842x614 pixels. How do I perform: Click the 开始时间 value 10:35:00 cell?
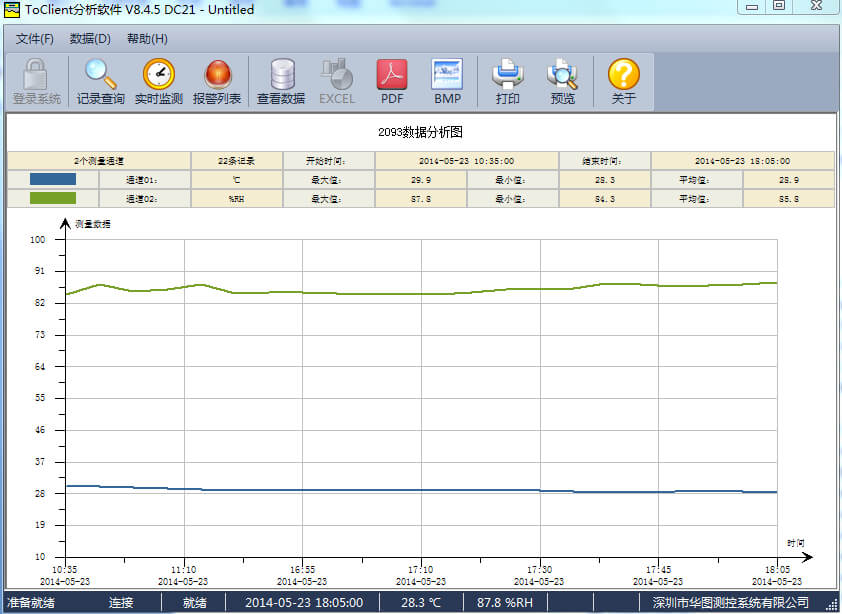click(x=466, y=161)
